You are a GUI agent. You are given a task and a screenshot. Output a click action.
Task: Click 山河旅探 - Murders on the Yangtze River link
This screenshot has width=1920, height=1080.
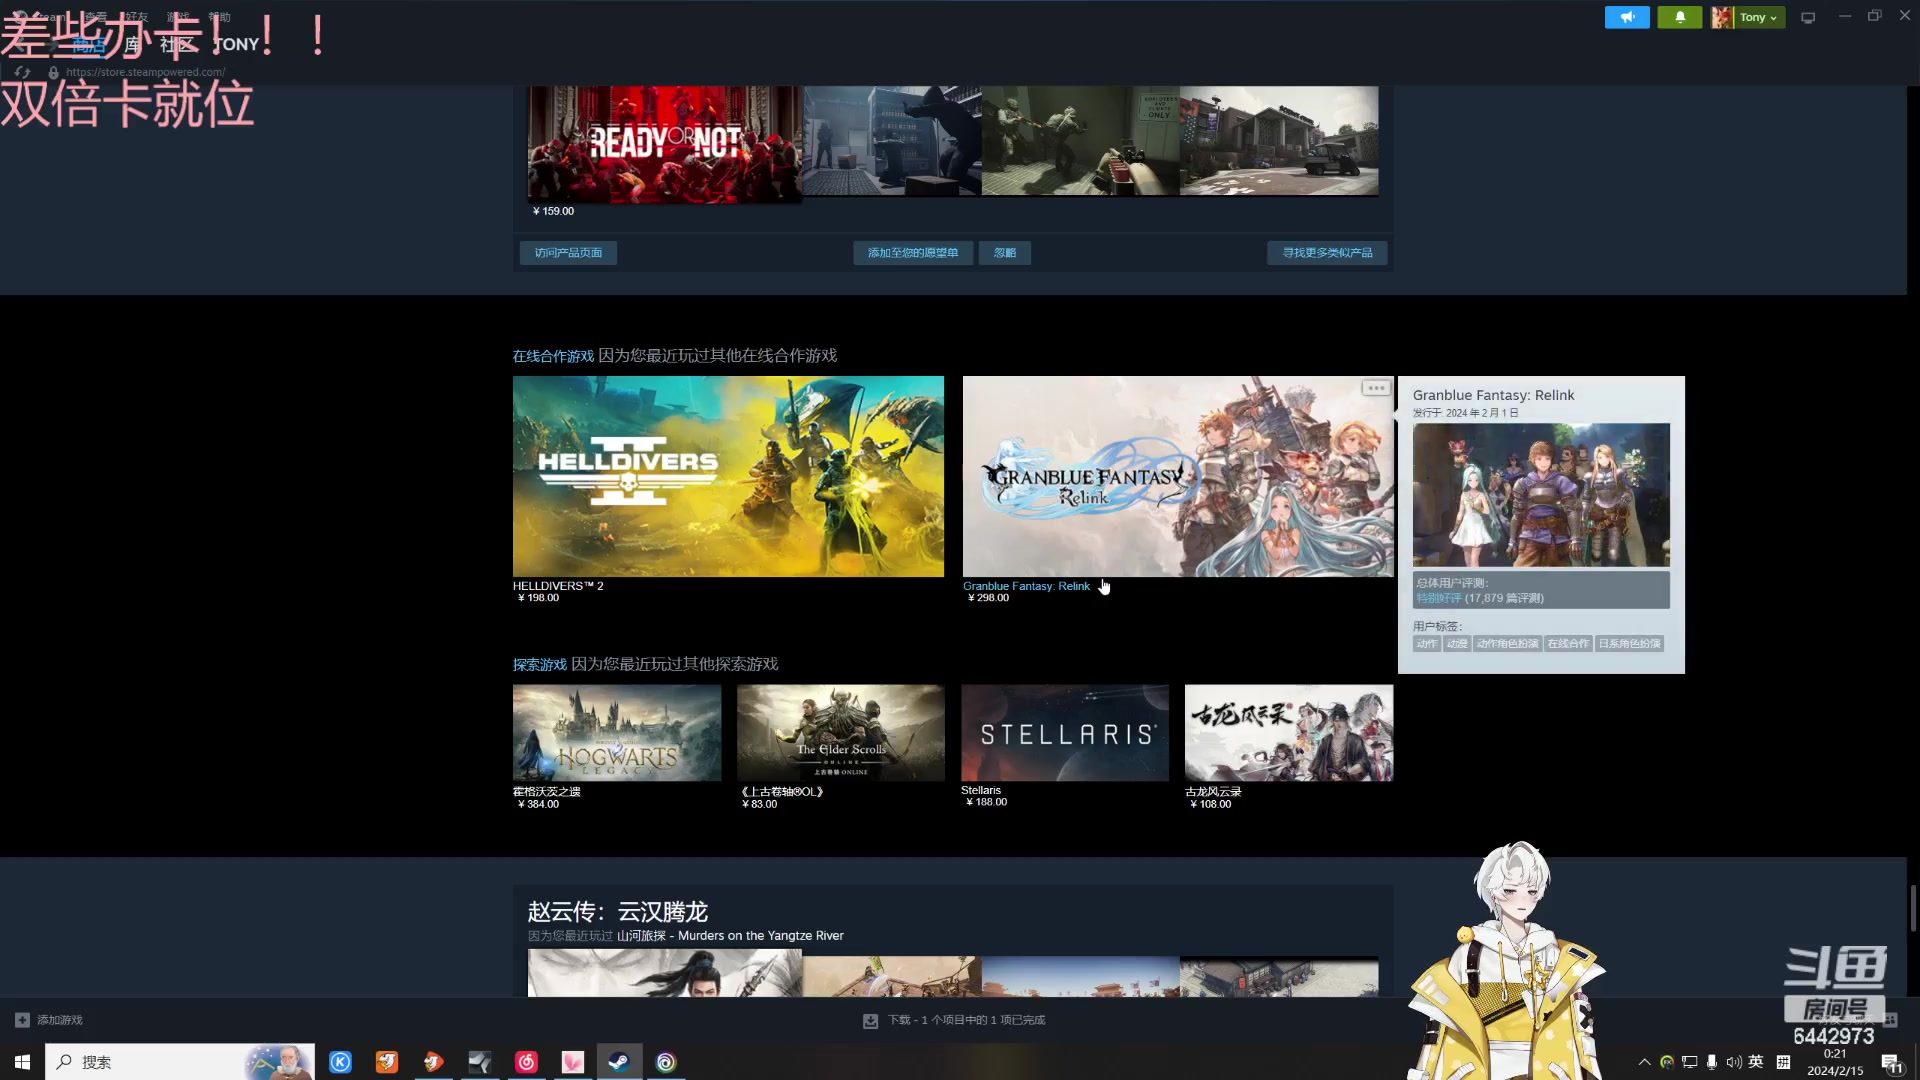click(x=730, y=936)
